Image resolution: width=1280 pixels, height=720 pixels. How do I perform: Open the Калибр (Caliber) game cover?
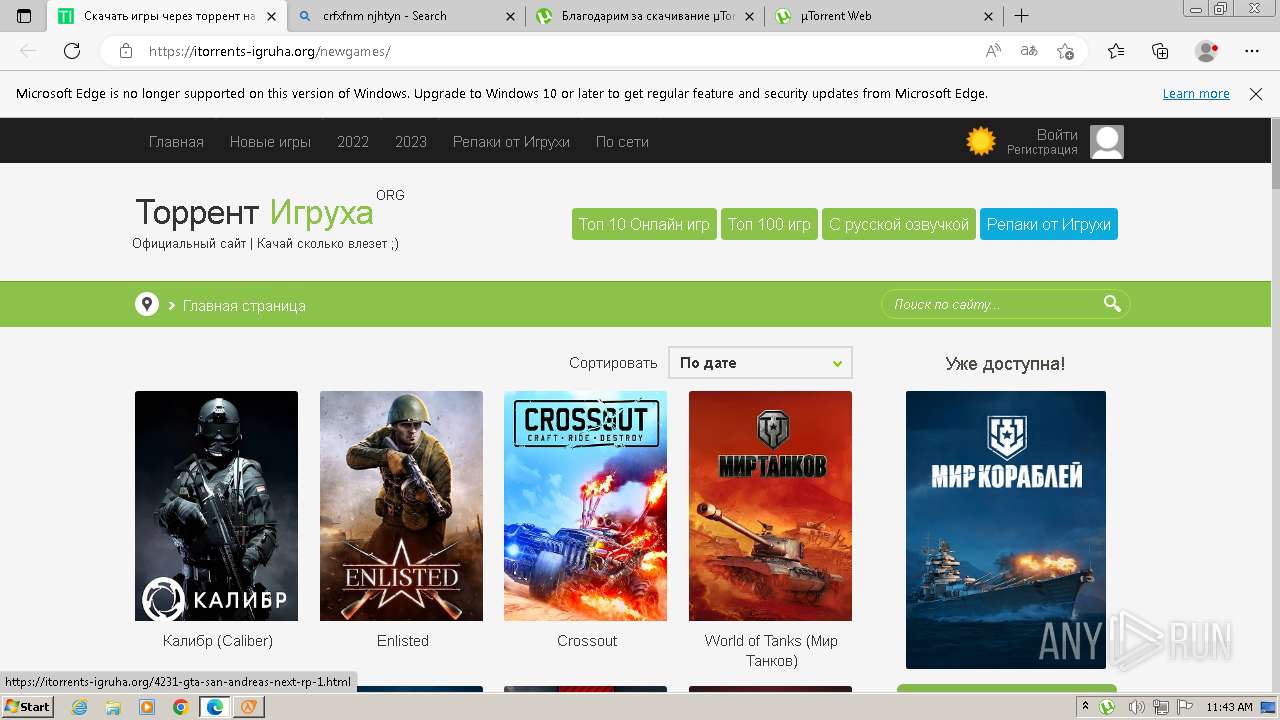[216, 506]
